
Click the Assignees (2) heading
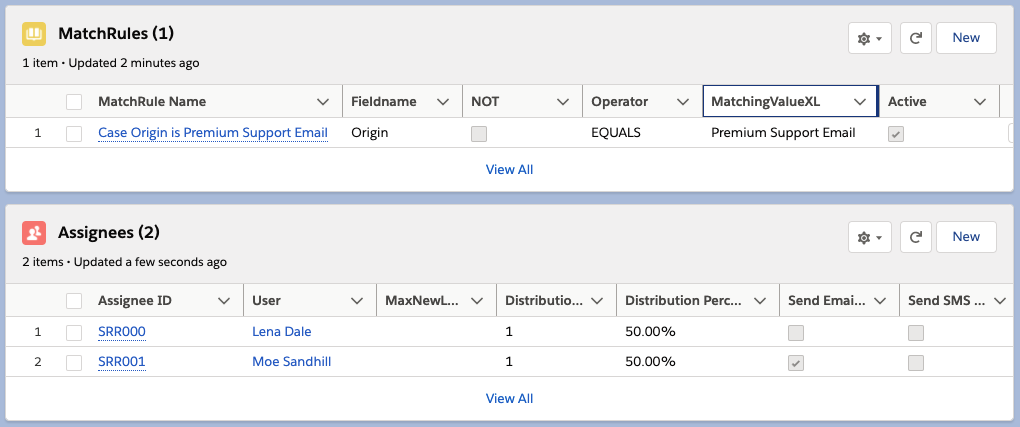pyautogui.click(x=109, y=232)
